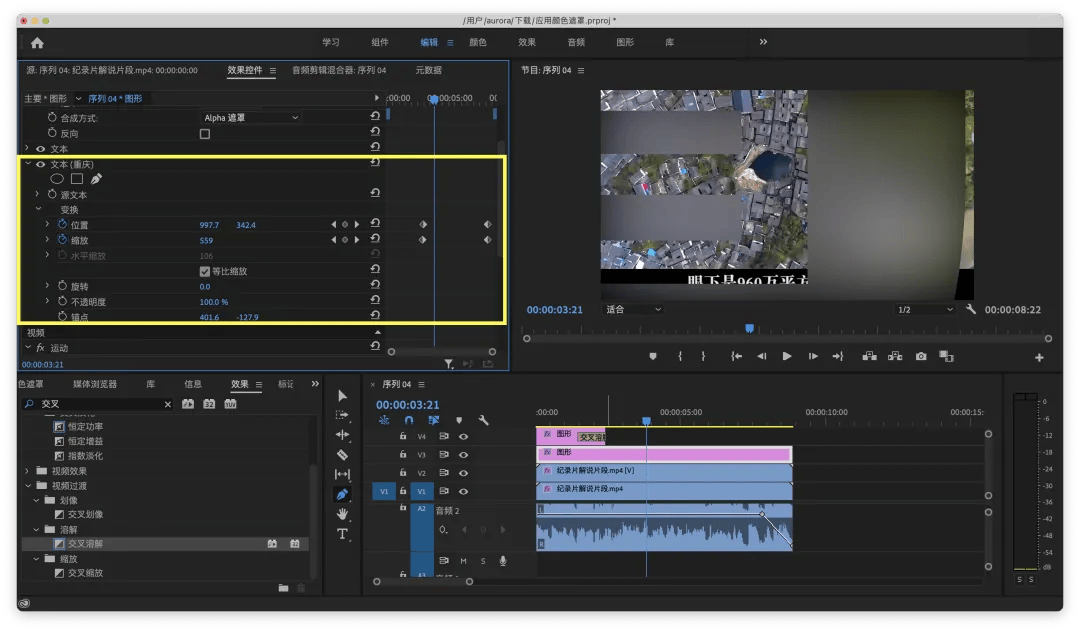Select the 交叉缩放 transition
This screenshot has width=1080, height=631.
85,573
